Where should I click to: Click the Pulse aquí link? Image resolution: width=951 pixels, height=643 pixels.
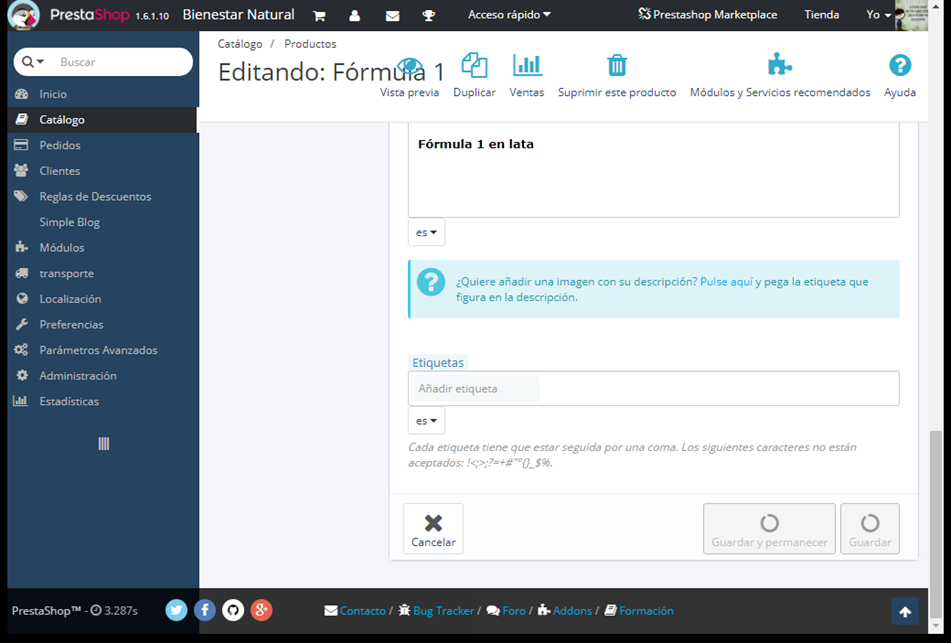(x=726, y=281)
